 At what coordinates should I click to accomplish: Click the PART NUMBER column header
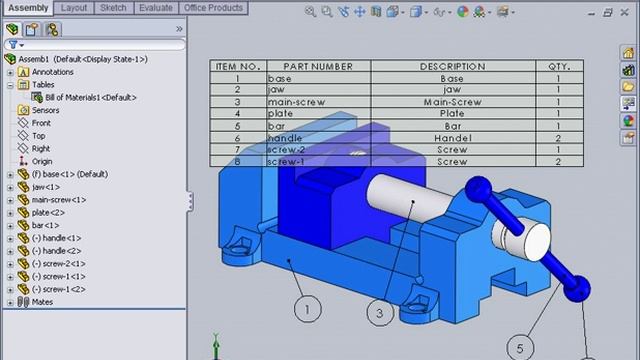pyautogui.click(x=319, y=67)
